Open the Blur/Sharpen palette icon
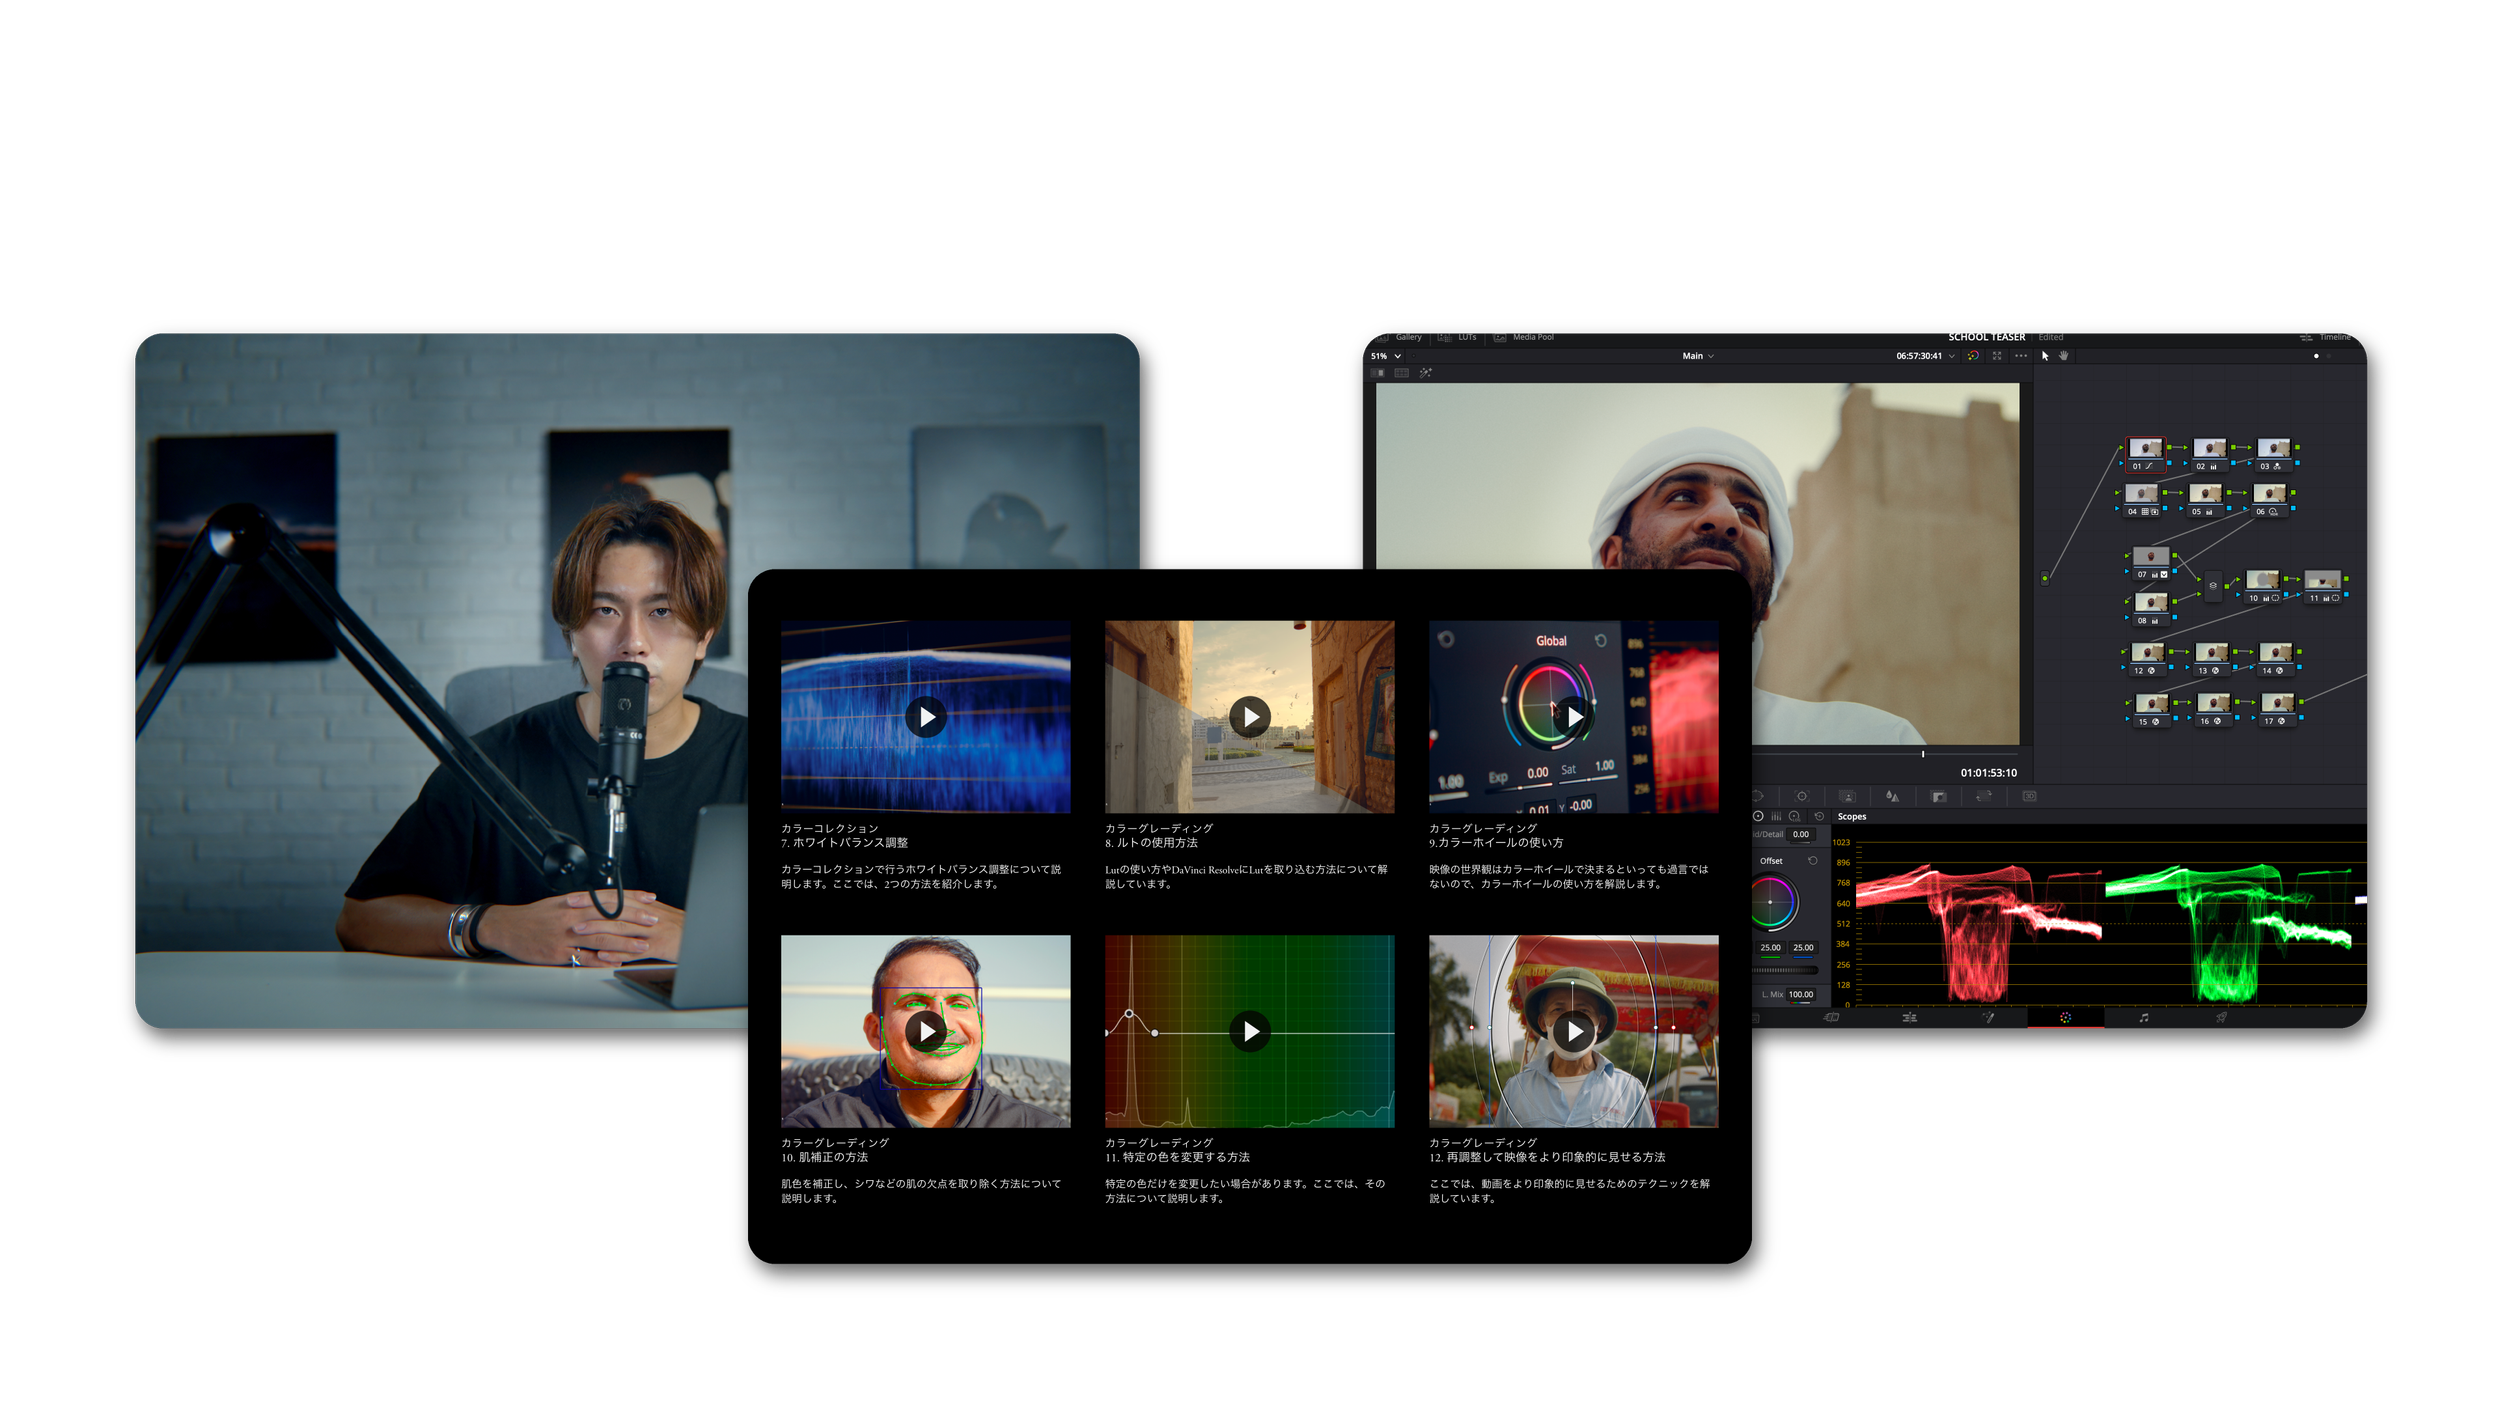The height and width of the screenshot is (1406, 2500). click(x=1891, y=796)
